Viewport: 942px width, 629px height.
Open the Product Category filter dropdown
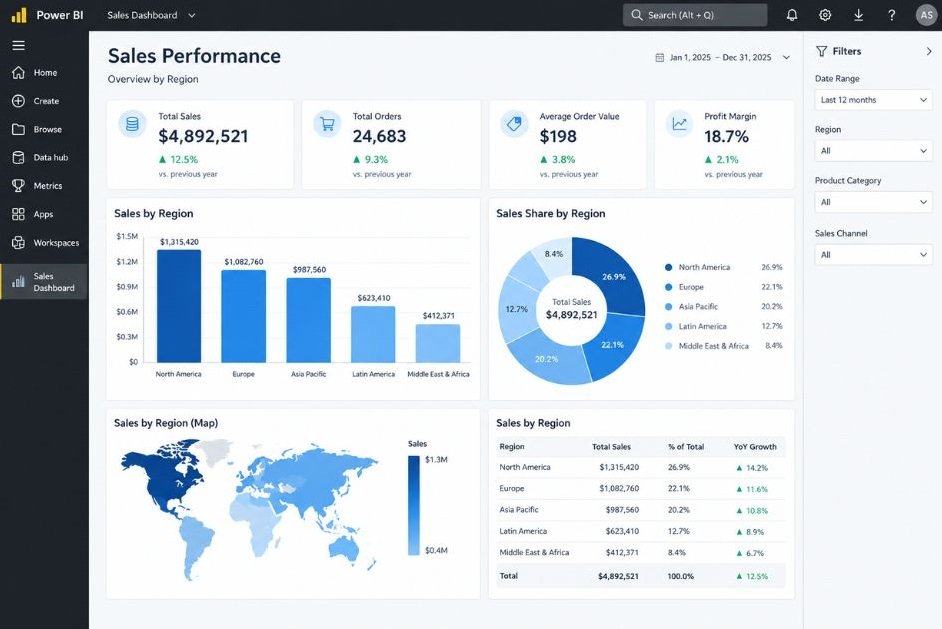(x=874, y=202)
